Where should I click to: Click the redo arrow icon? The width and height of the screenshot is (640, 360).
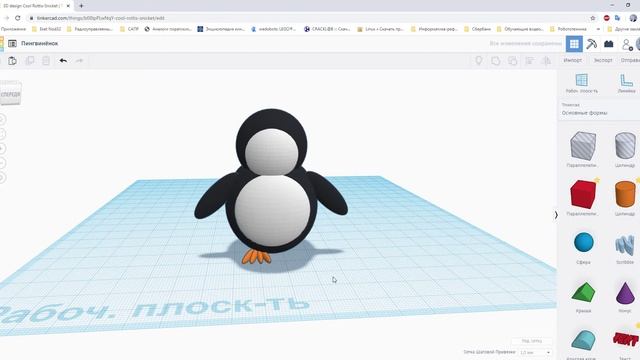(79, 61)
